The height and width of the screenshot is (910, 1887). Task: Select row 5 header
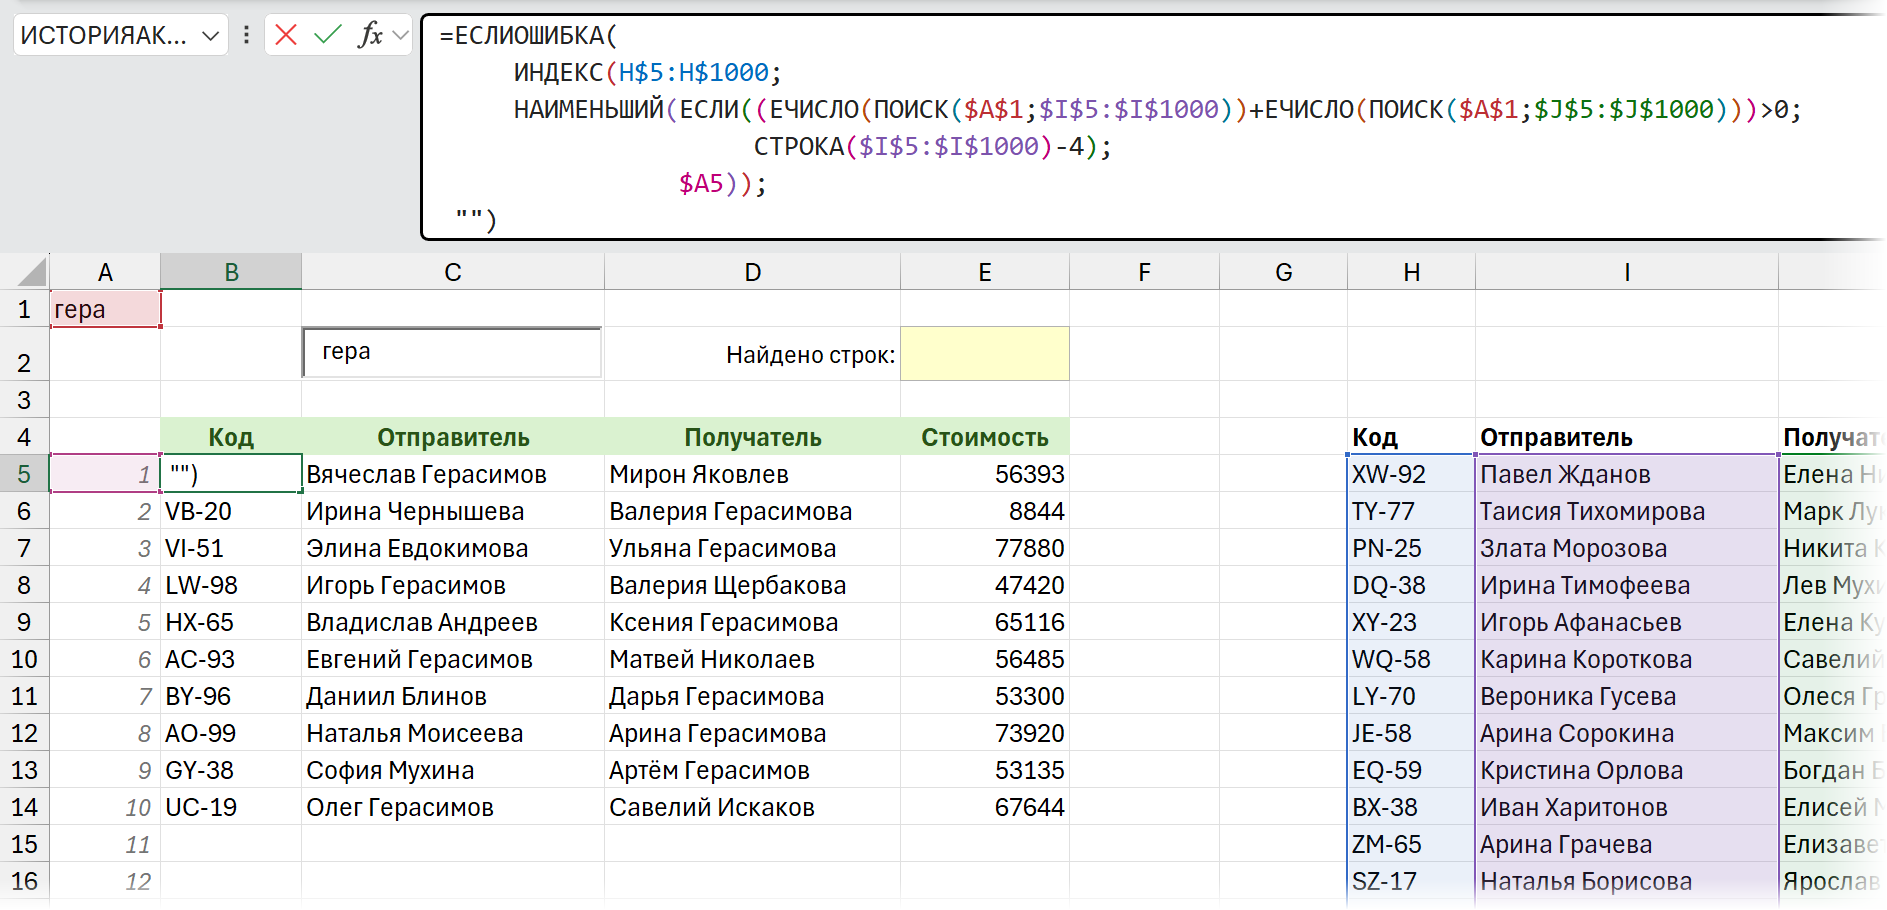coord(24,474)
